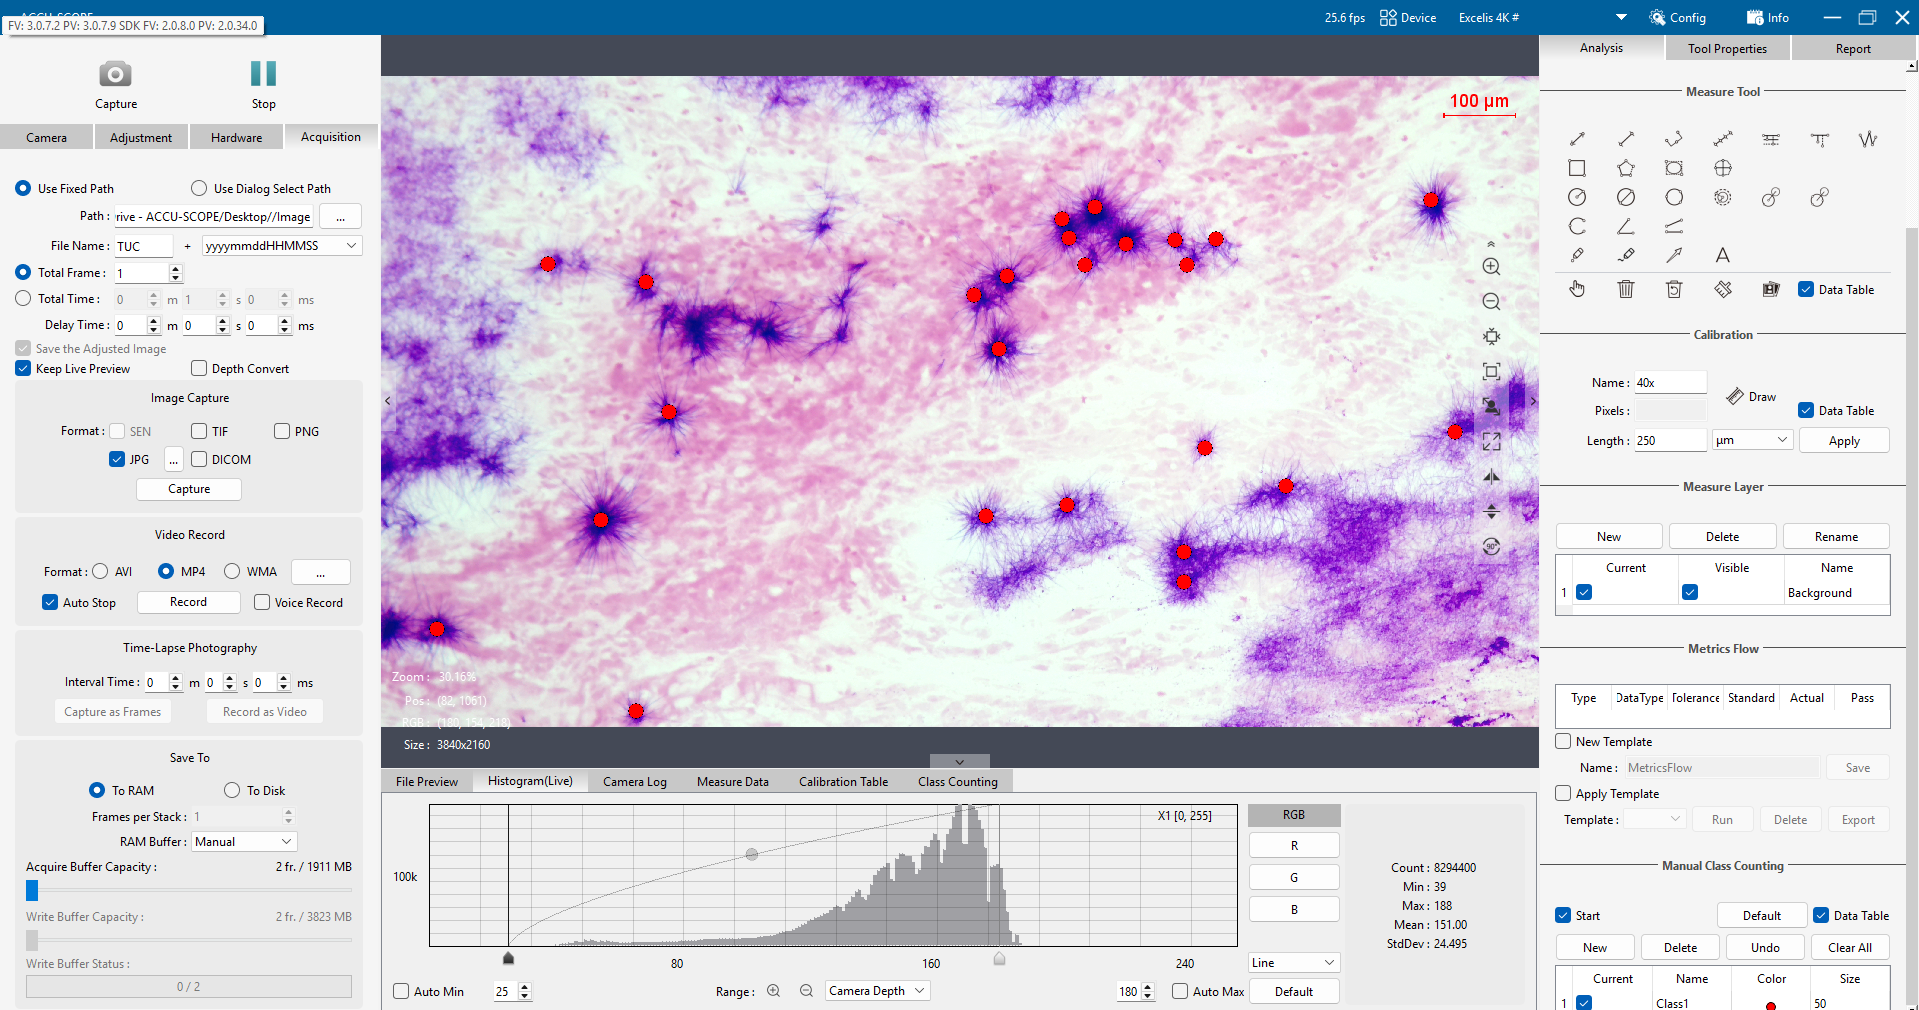The width and height of the screenshot is (1919, 1010).
Task: Switch to the Measure Data tab
Action: tap(733, 782)
